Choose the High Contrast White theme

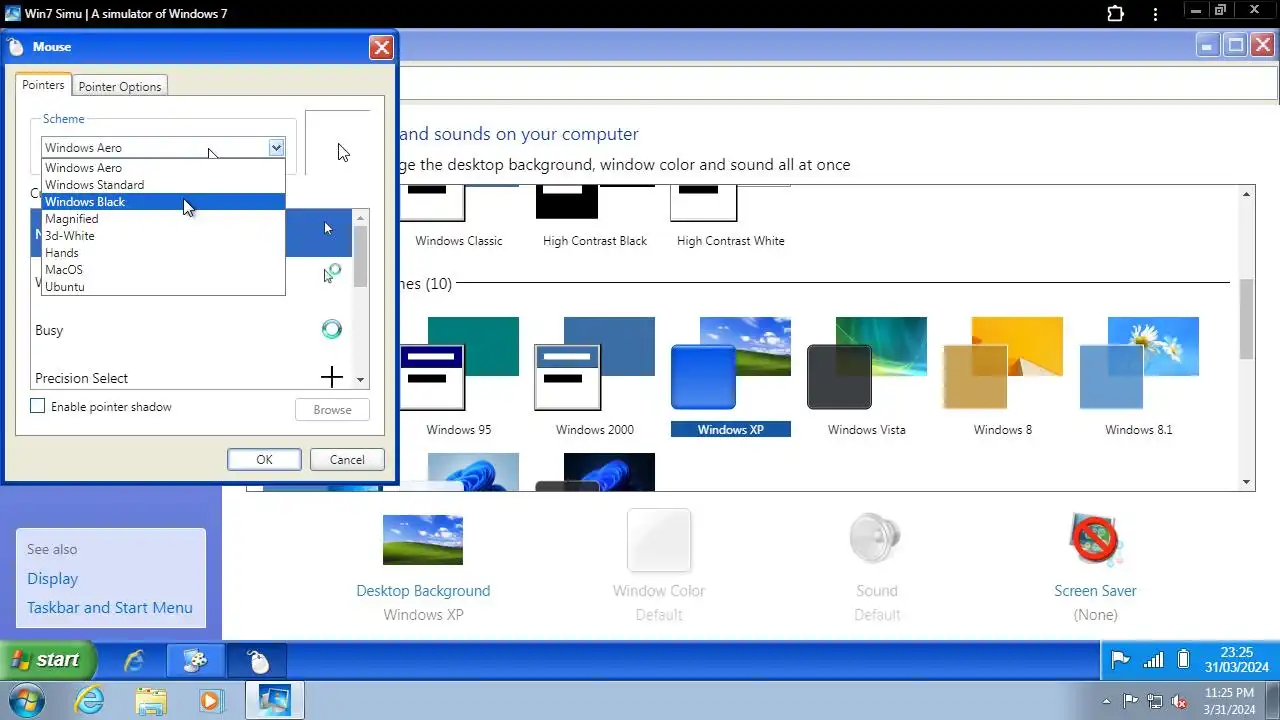coord(731,216)
